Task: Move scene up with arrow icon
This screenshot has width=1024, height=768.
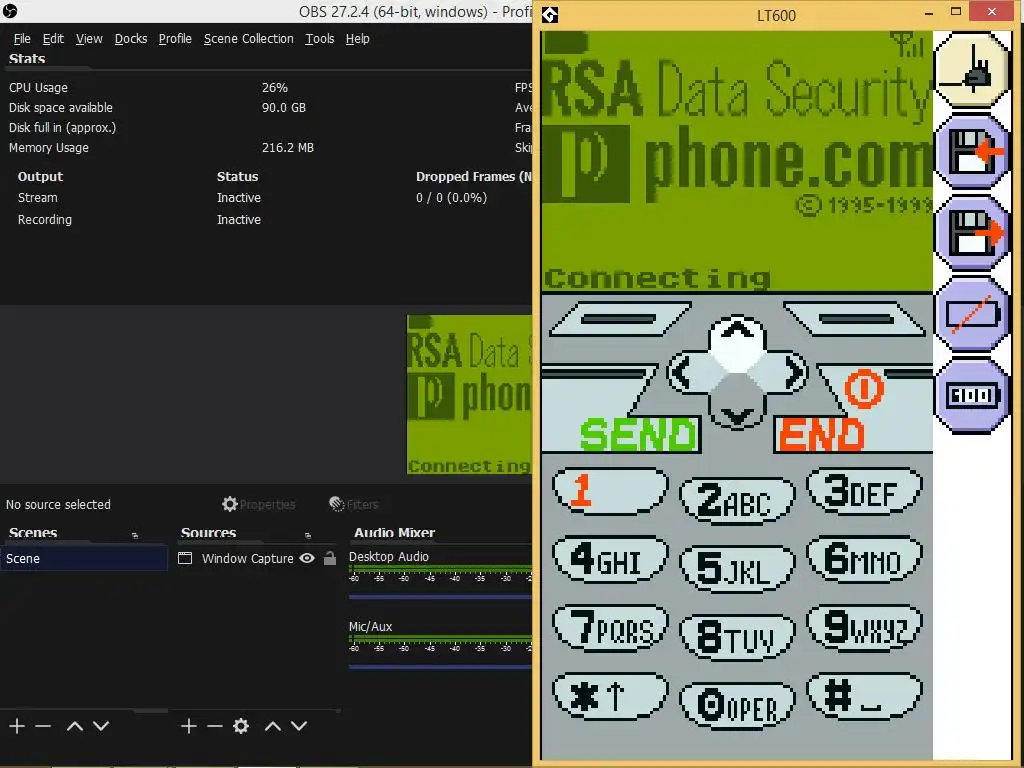Action: [x=75, y=726]
